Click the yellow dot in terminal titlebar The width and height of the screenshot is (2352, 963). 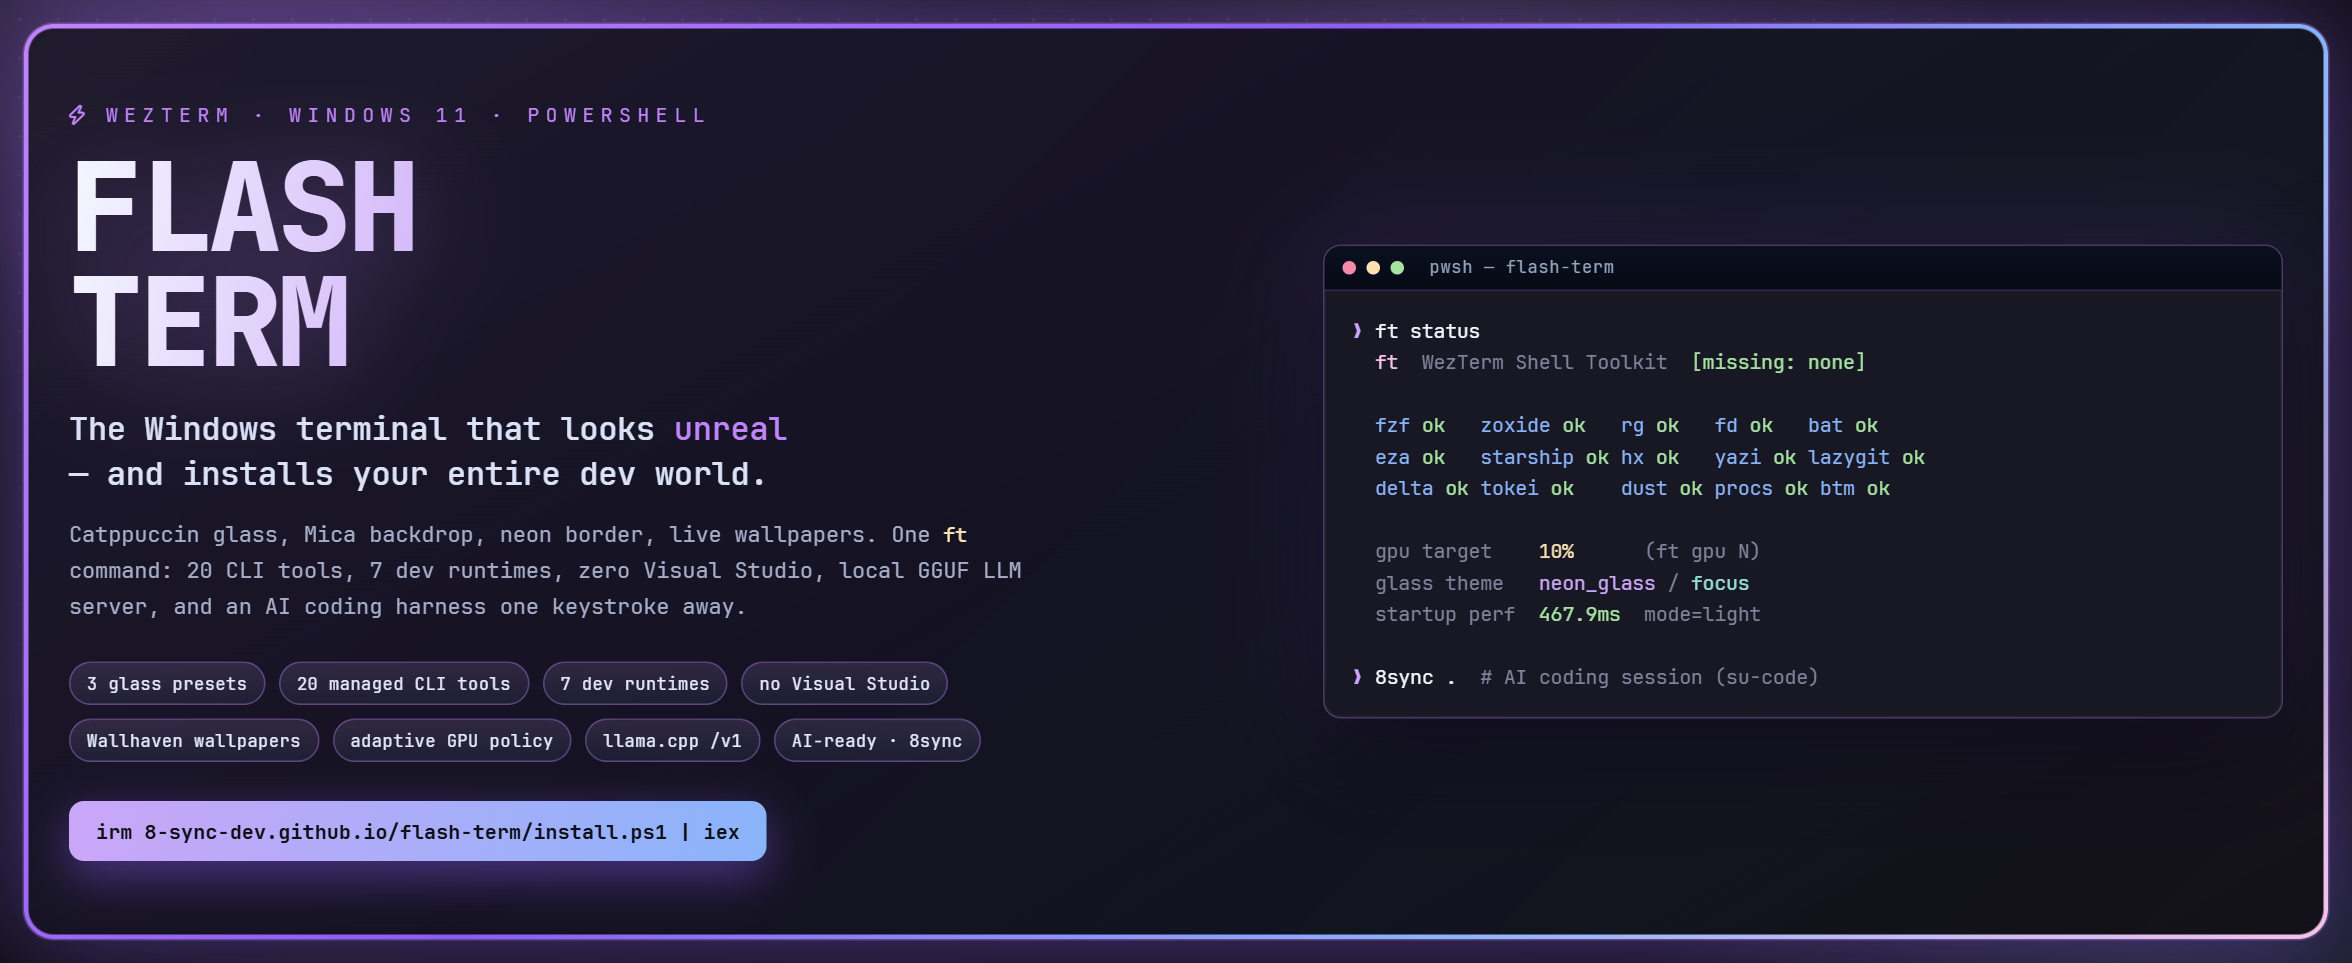point(1373,268)
